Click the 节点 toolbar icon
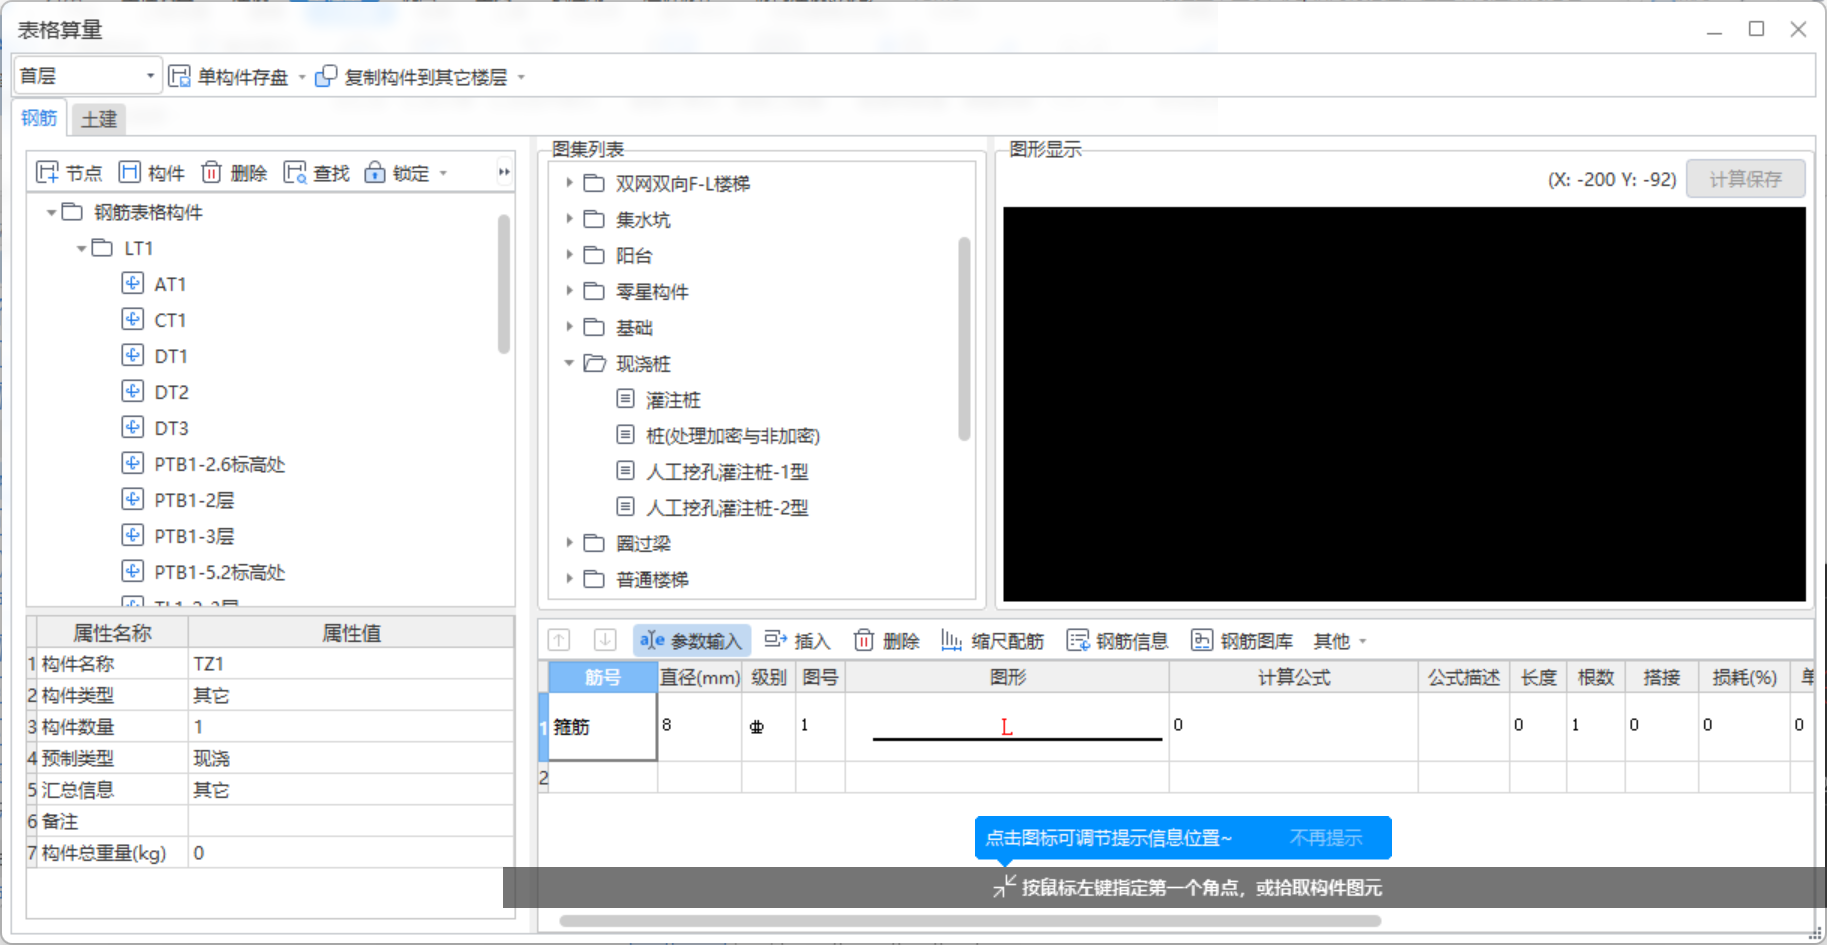 [47, 172]
